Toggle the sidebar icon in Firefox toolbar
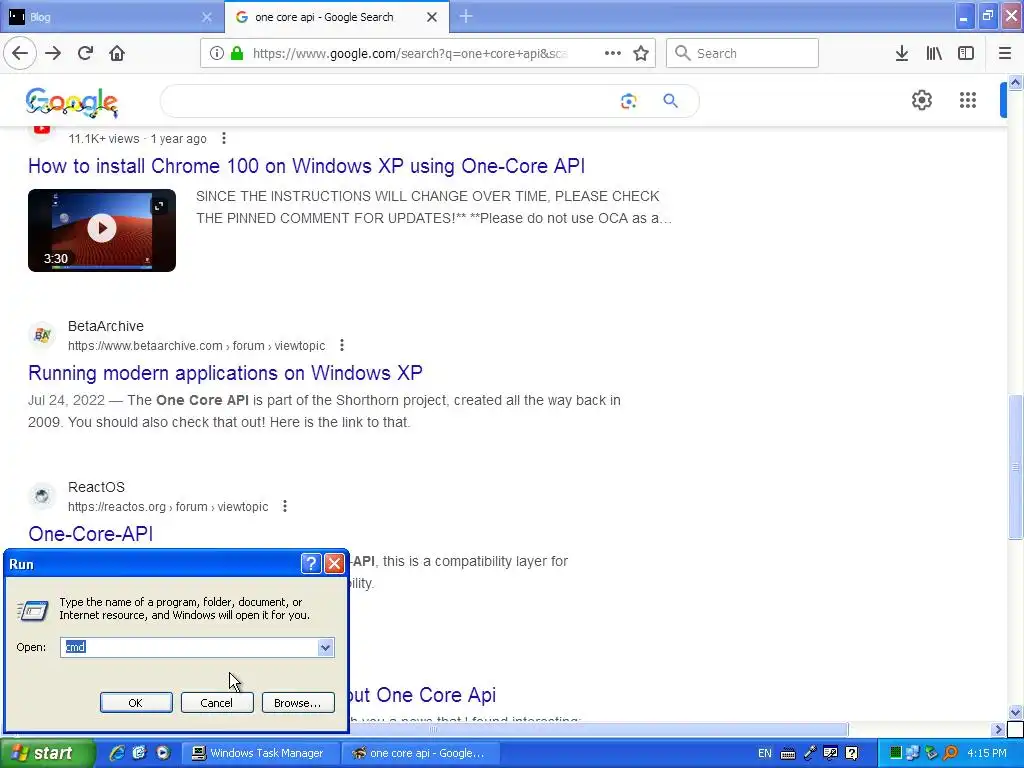The height and width of the screenshot is (768, 1024). (x=966, y=53)
